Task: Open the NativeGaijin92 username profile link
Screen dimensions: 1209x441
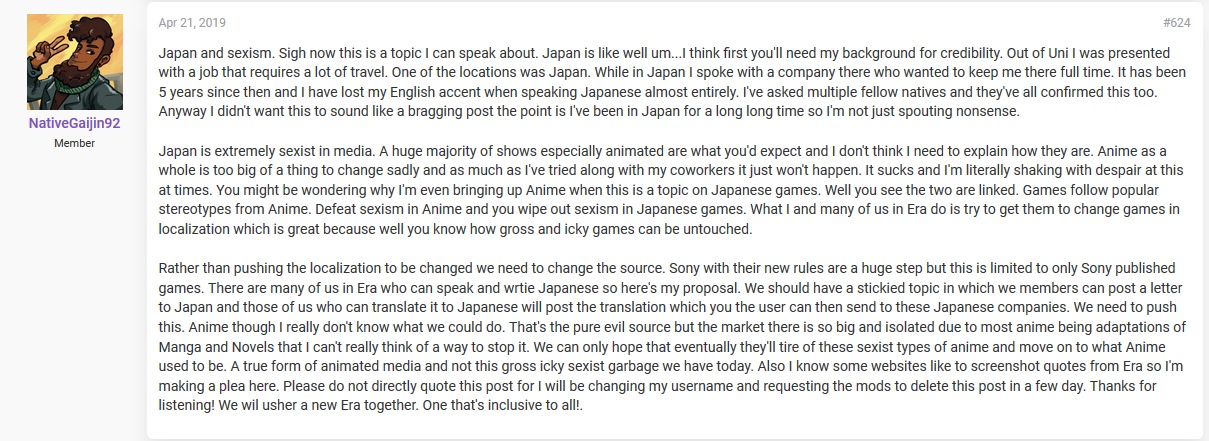Action: 75,124
